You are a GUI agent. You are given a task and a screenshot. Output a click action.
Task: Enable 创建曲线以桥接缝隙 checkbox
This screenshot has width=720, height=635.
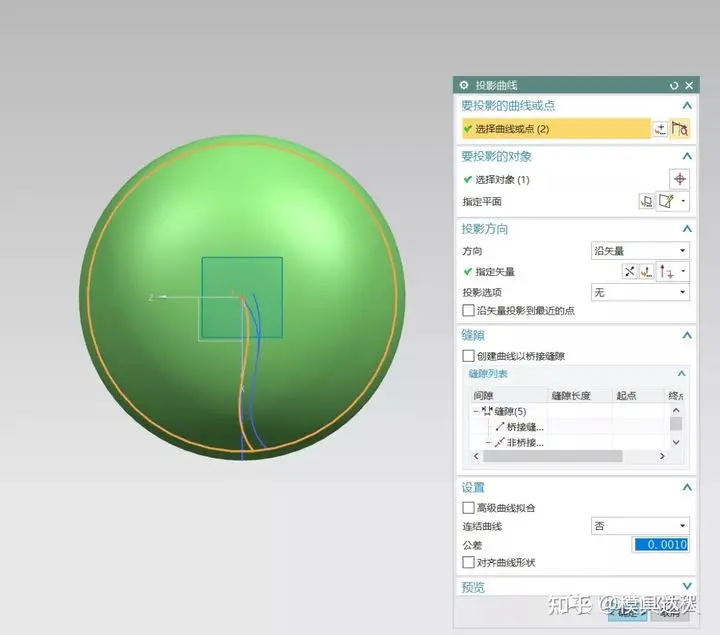[468, 356]
